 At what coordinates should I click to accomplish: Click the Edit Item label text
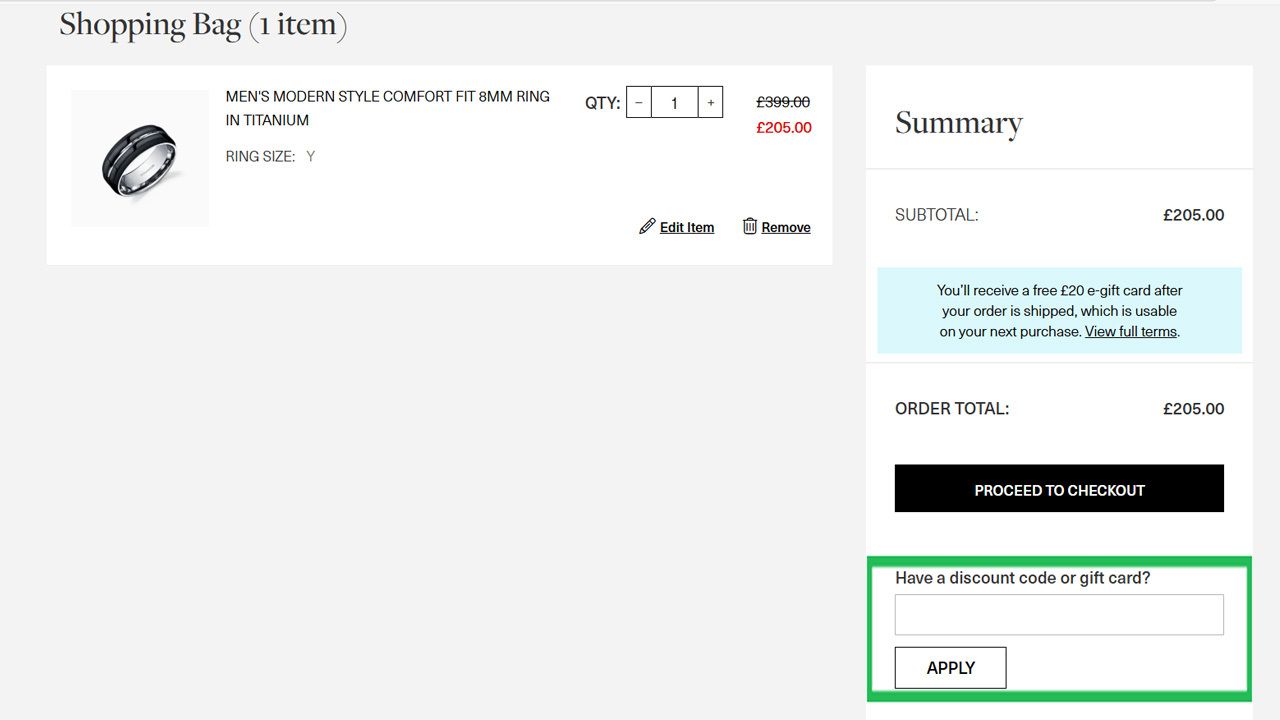[687, 227]
